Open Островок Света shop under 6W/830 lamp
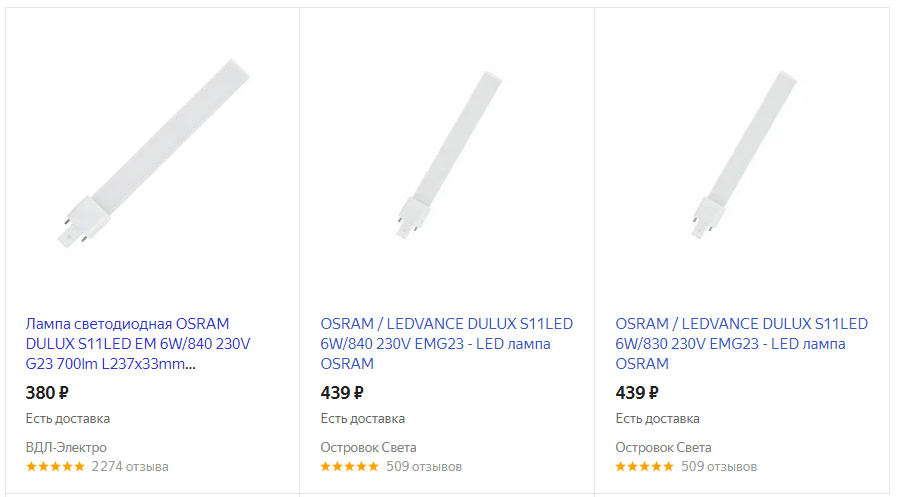Image resolution: width=901 pixels, height=497 pixels. point(663,447)
